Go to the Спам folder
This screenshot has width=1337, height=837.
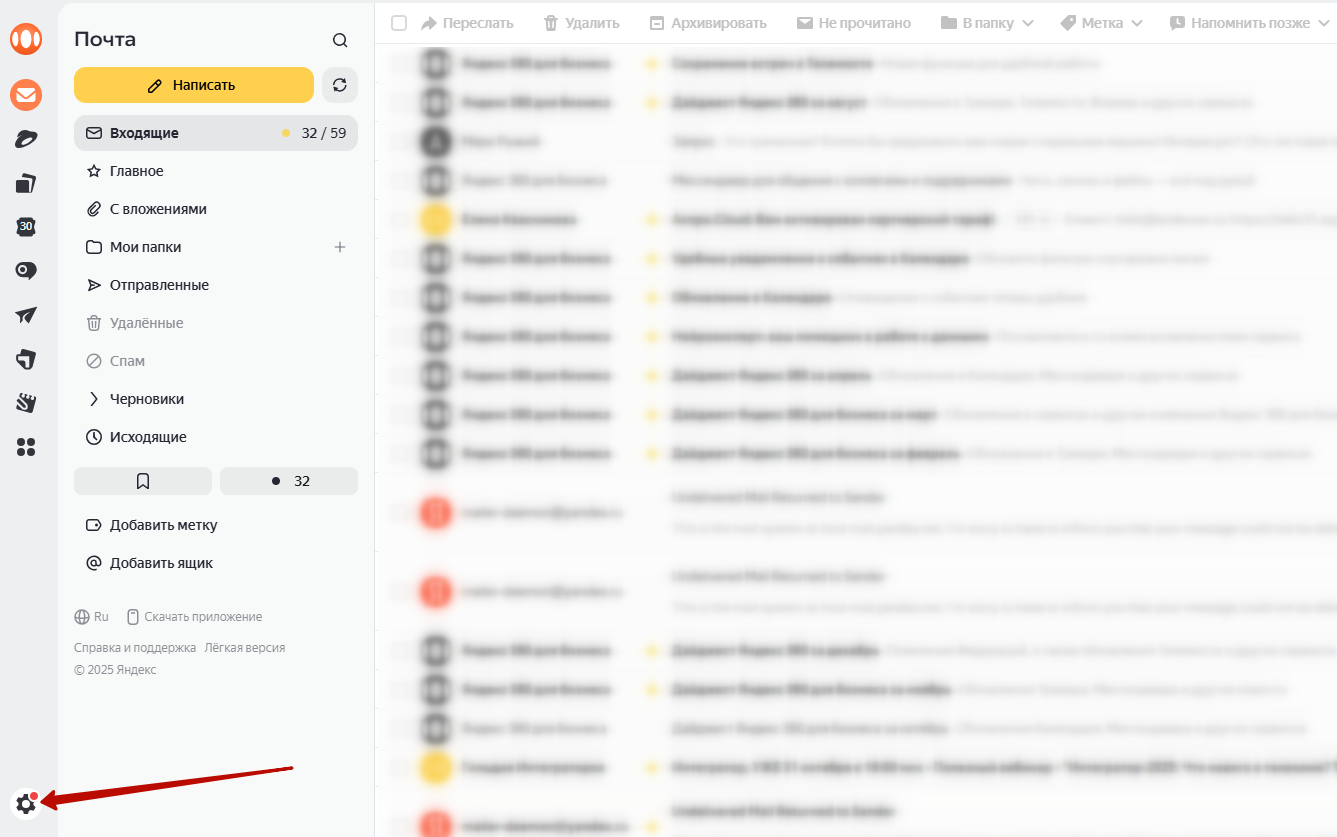(127, 361)
